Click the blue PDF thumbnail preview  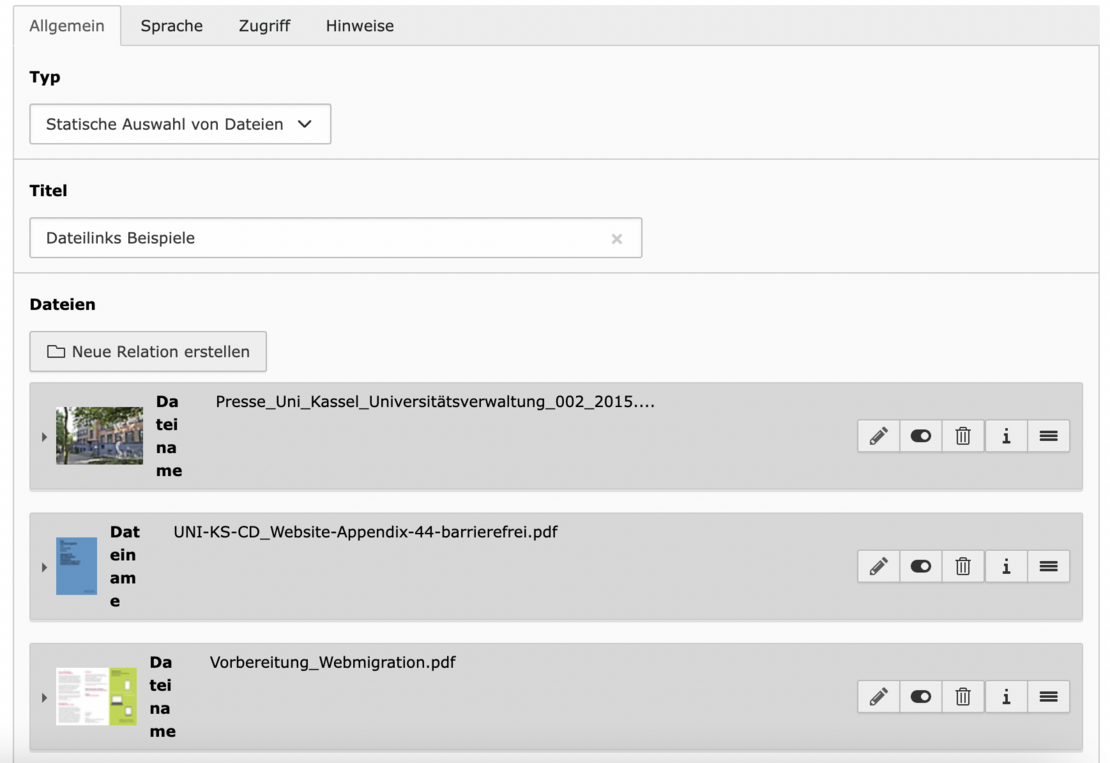point(77,566)
